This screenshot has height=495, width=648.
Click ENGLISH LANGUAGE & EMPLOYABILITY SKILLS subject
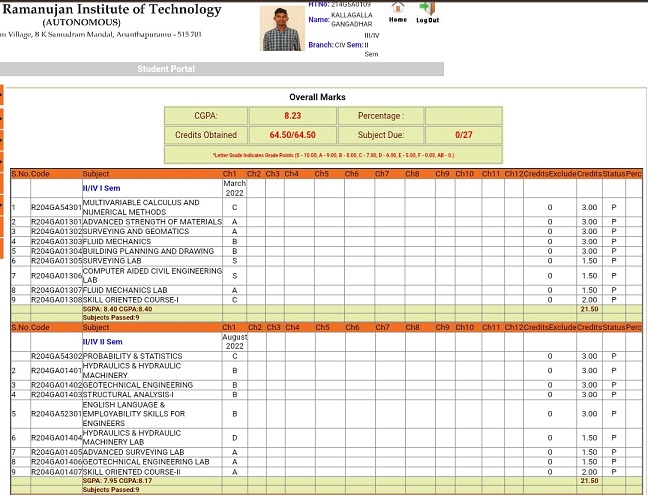pos(134,414)
